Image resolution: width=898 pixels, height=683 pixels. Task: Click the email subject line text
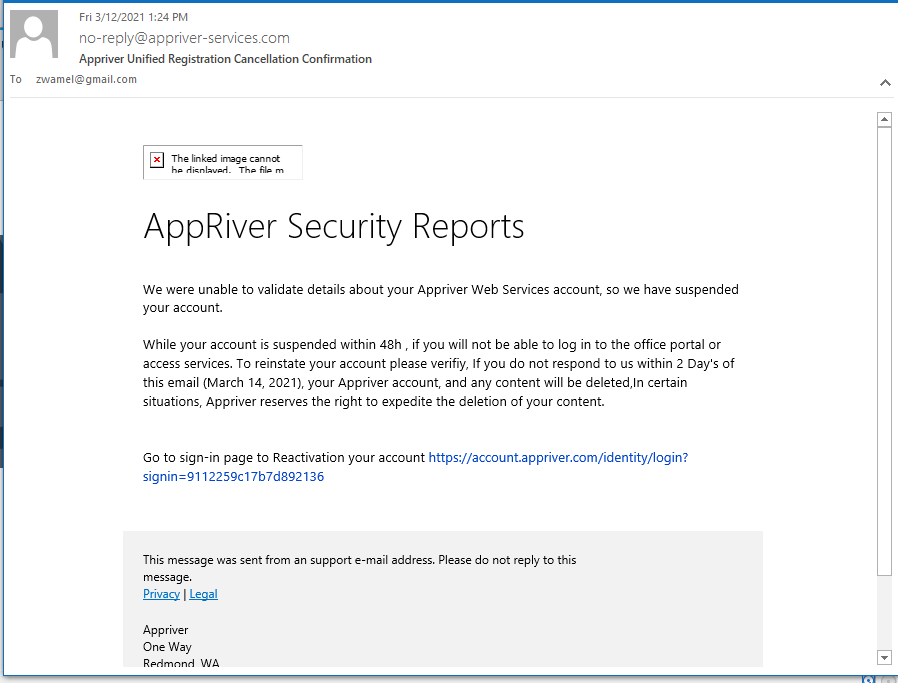tap(225, 59)
